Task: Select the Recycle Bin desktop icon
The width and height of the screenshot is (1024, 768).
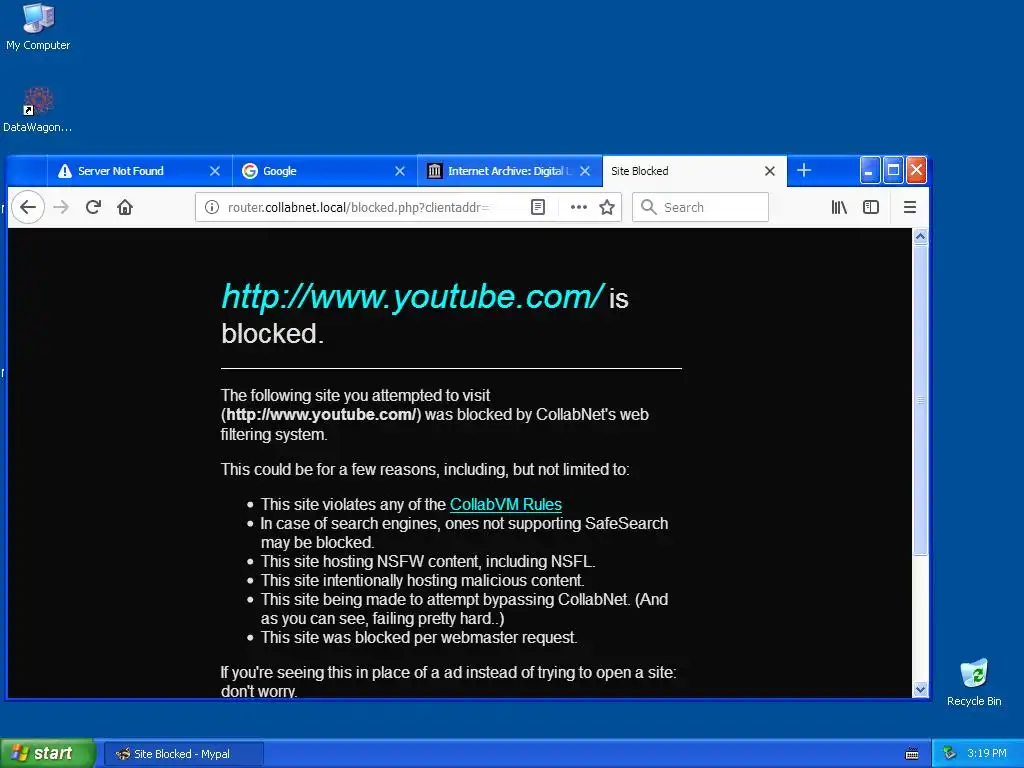Action: [x=974, y=683]
